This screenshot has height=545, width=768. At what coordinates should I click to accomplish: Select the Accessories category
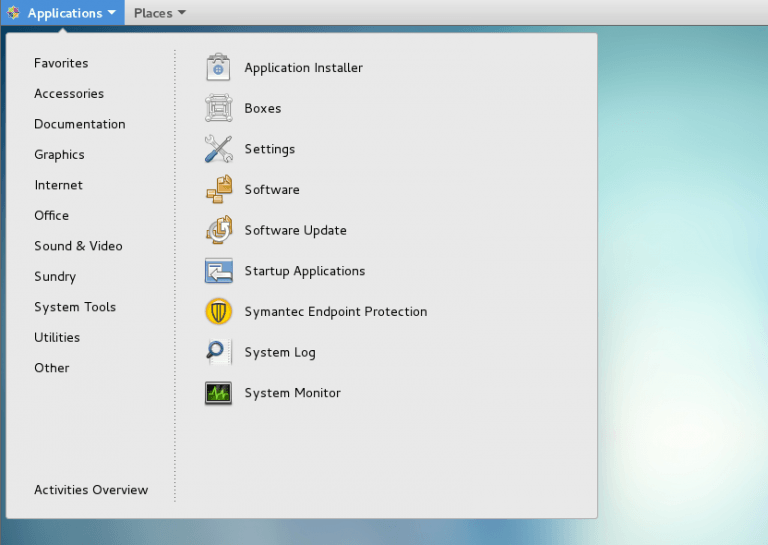[x=69, y=94]
